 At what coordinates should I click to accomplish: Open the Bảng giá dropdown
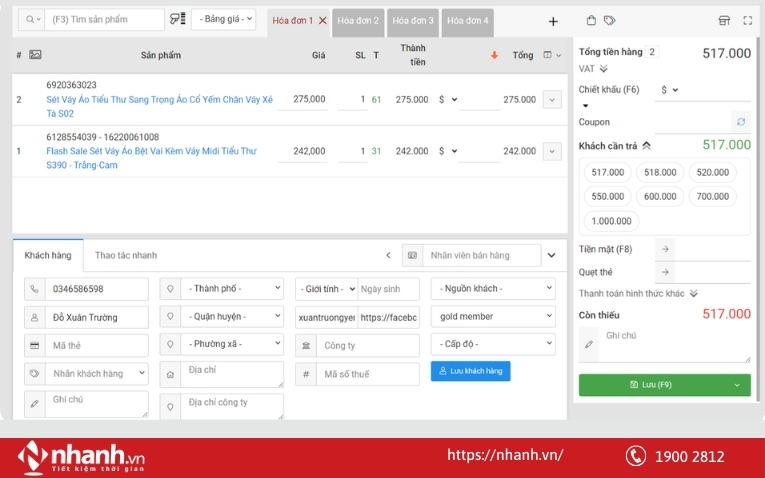click(x=223, y=19)
